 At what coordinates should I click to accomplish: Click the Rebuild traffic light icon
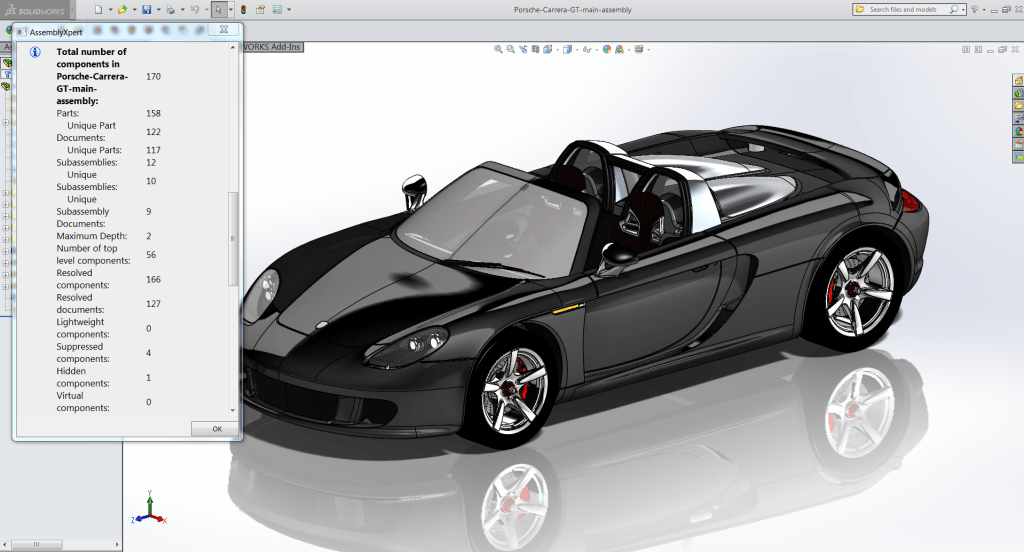pyautogui.click(x=243, y=9)
